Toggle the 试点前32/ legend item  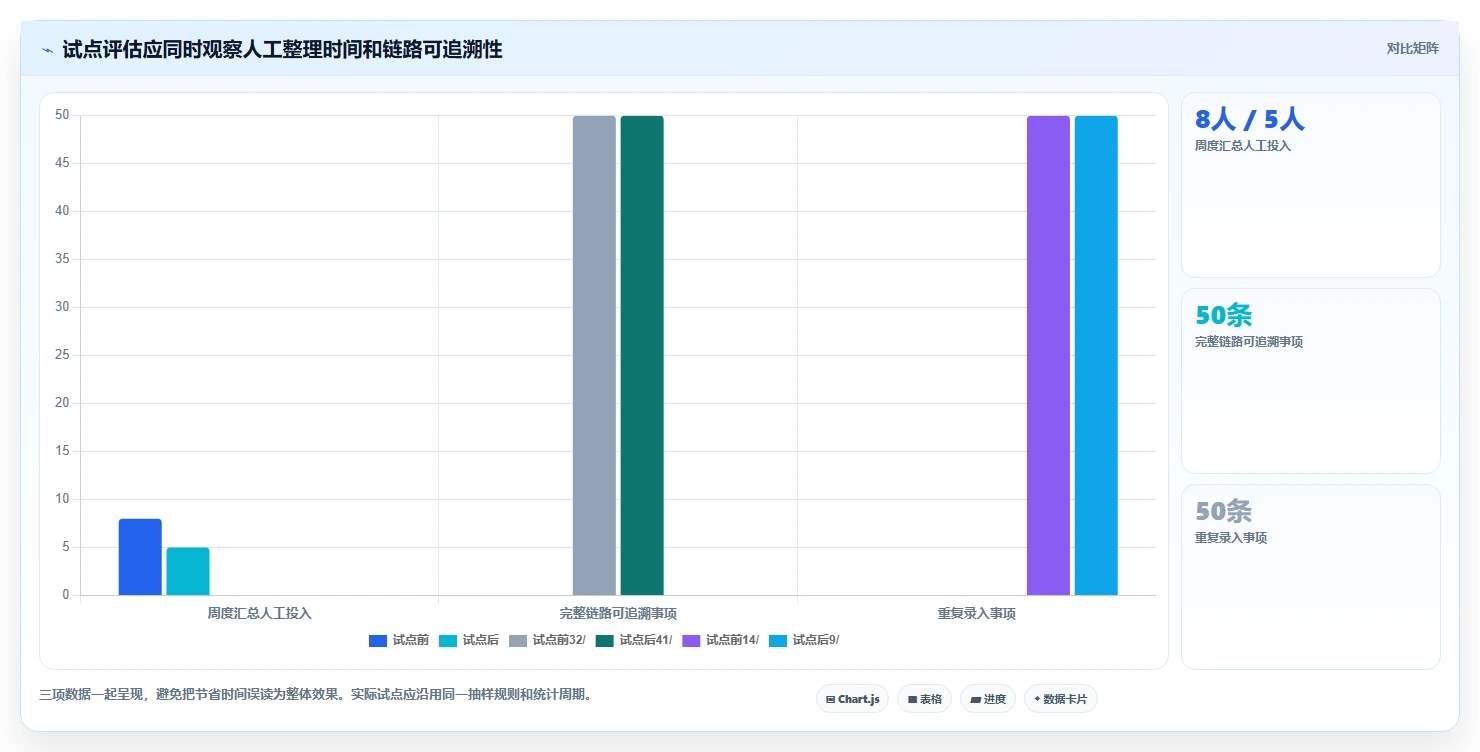click(x=547, y=640)
